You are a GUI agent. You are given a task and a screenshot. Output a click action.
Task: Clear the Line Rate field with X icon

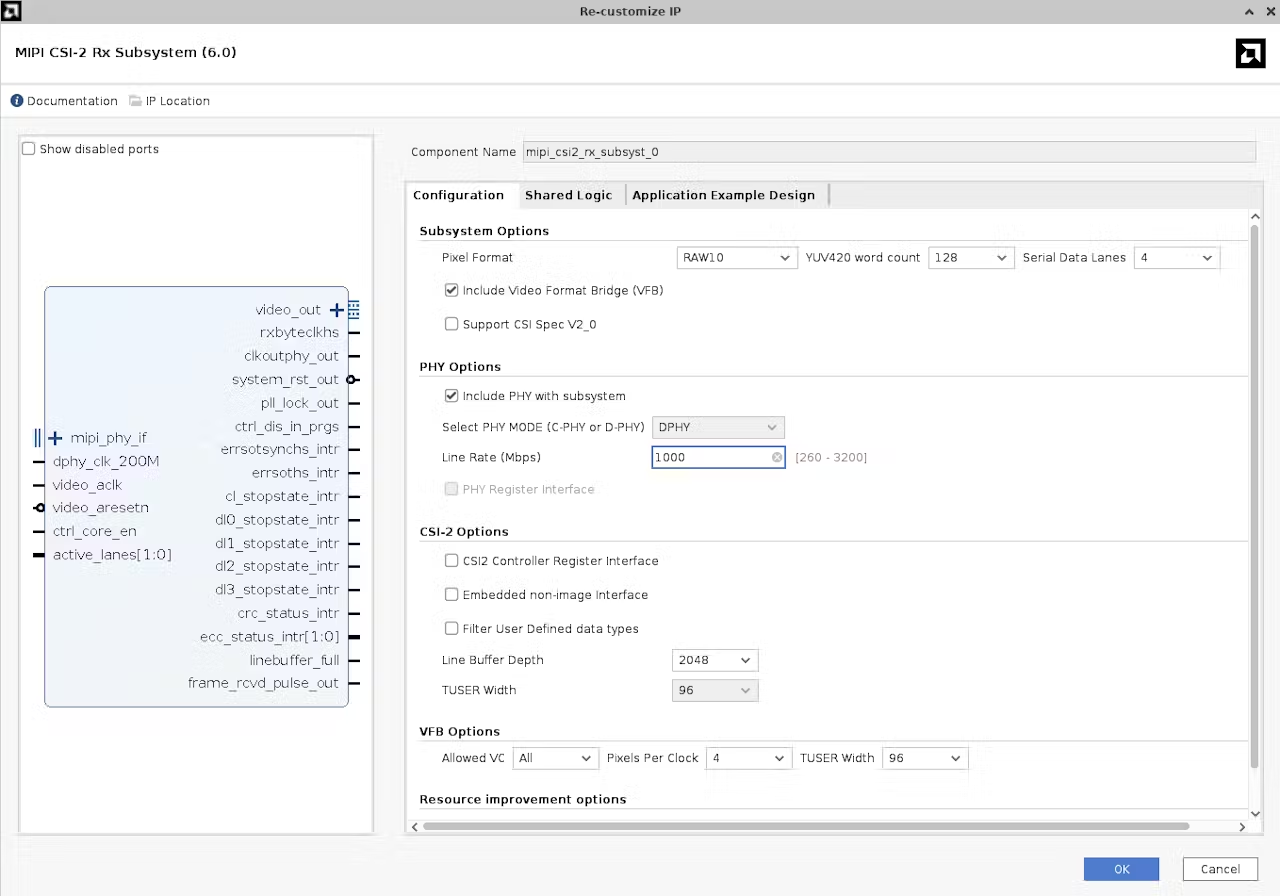tap(777, 457)
